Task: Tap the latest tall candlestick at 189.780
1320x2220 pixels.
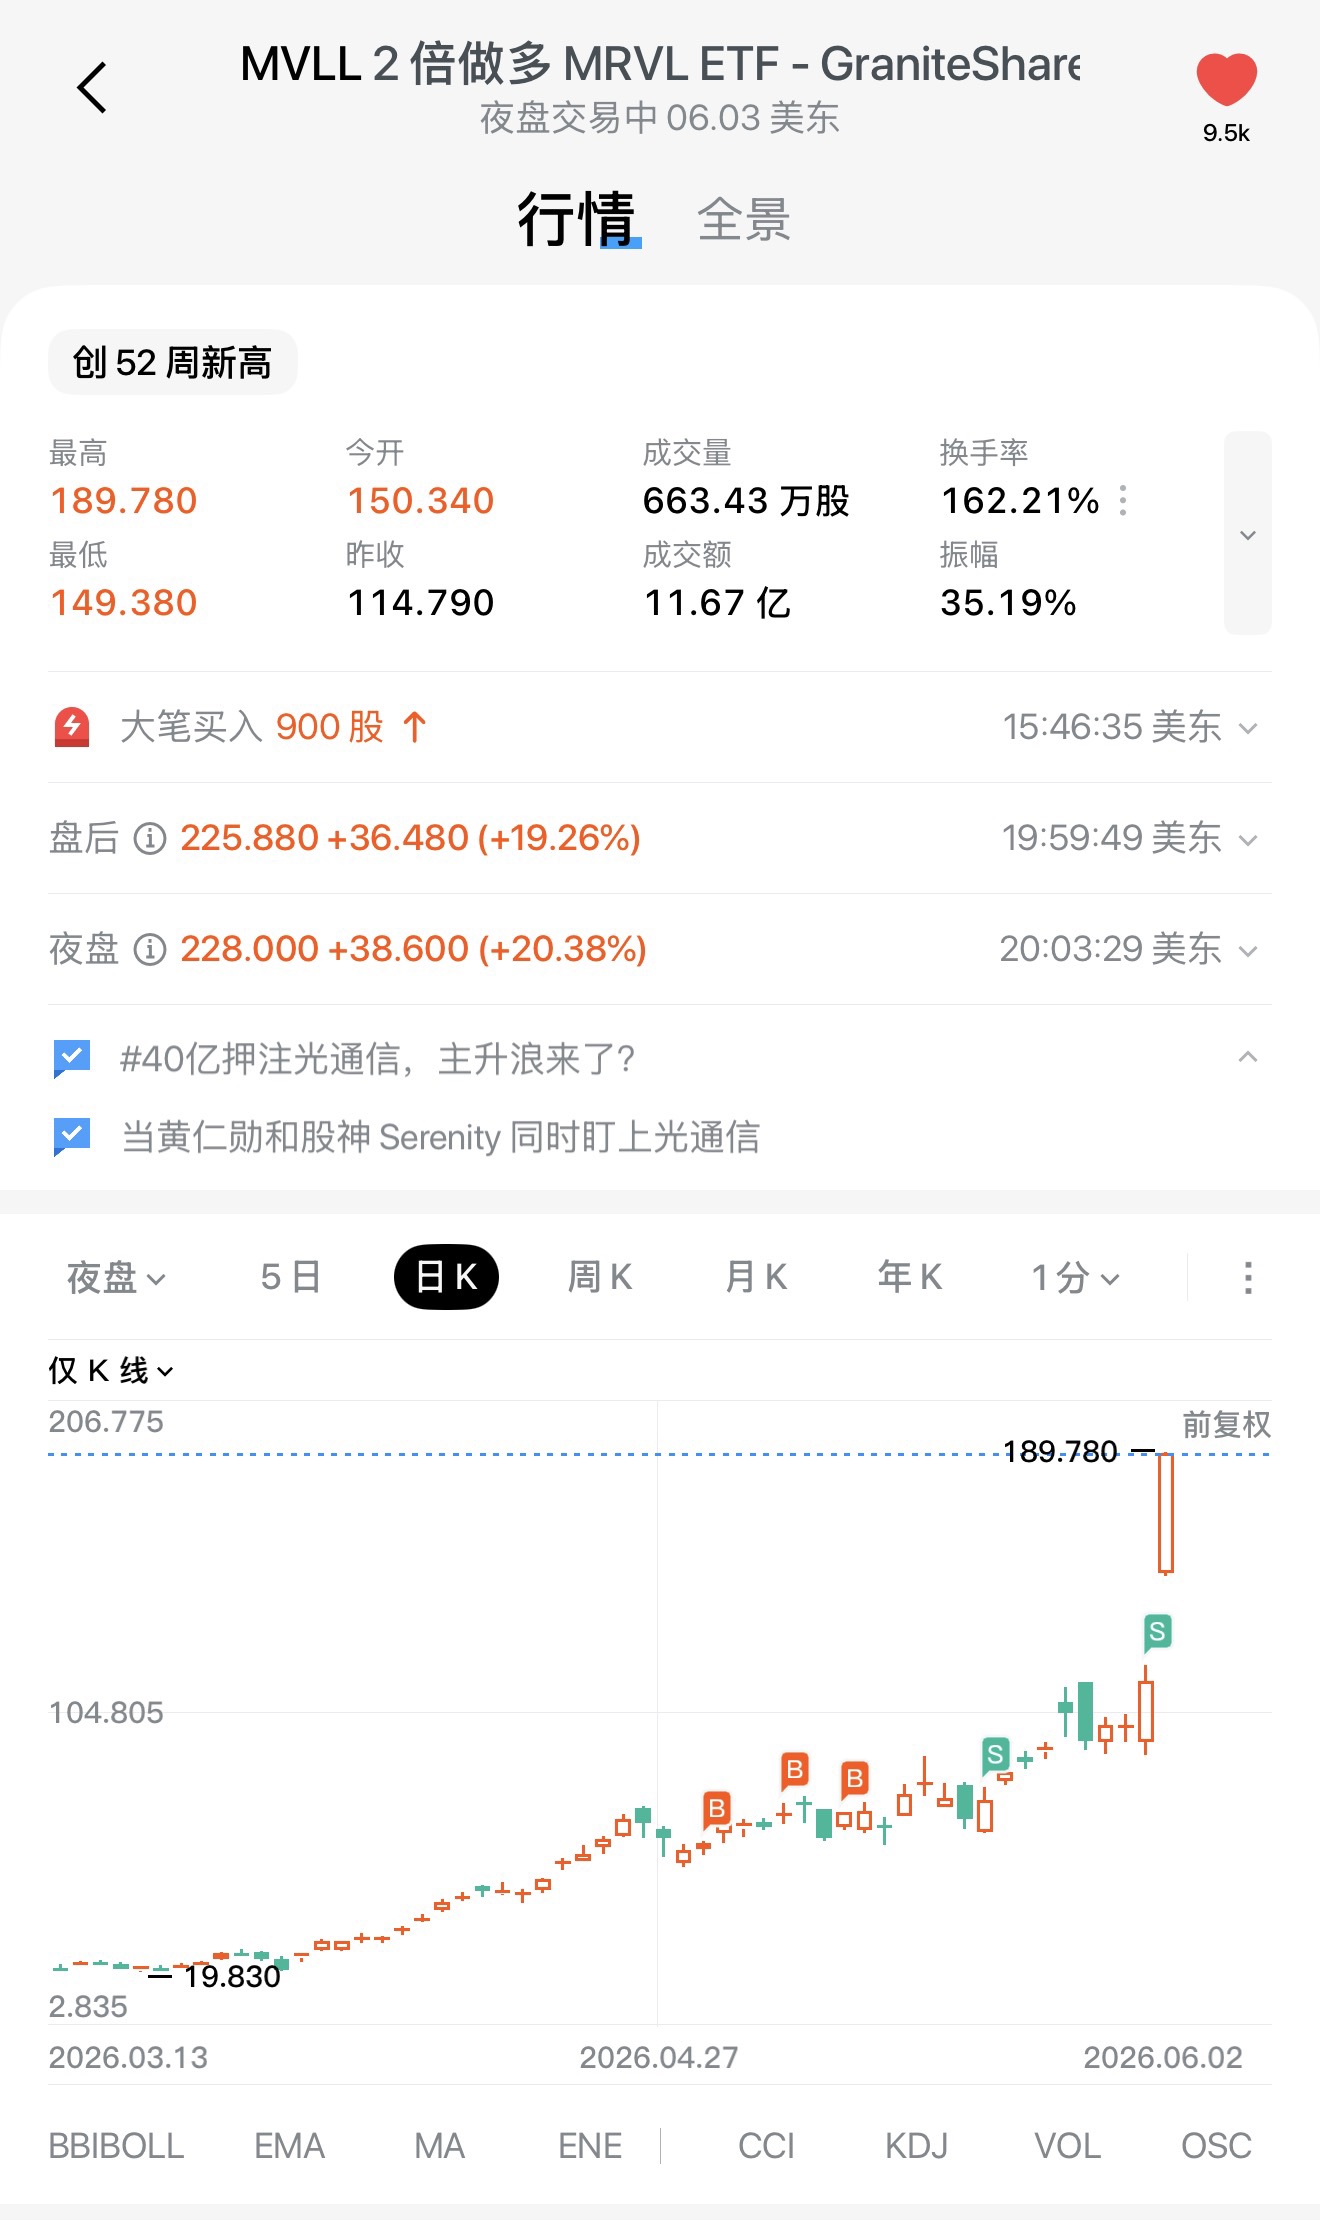Action: tap(1165, 1514)
